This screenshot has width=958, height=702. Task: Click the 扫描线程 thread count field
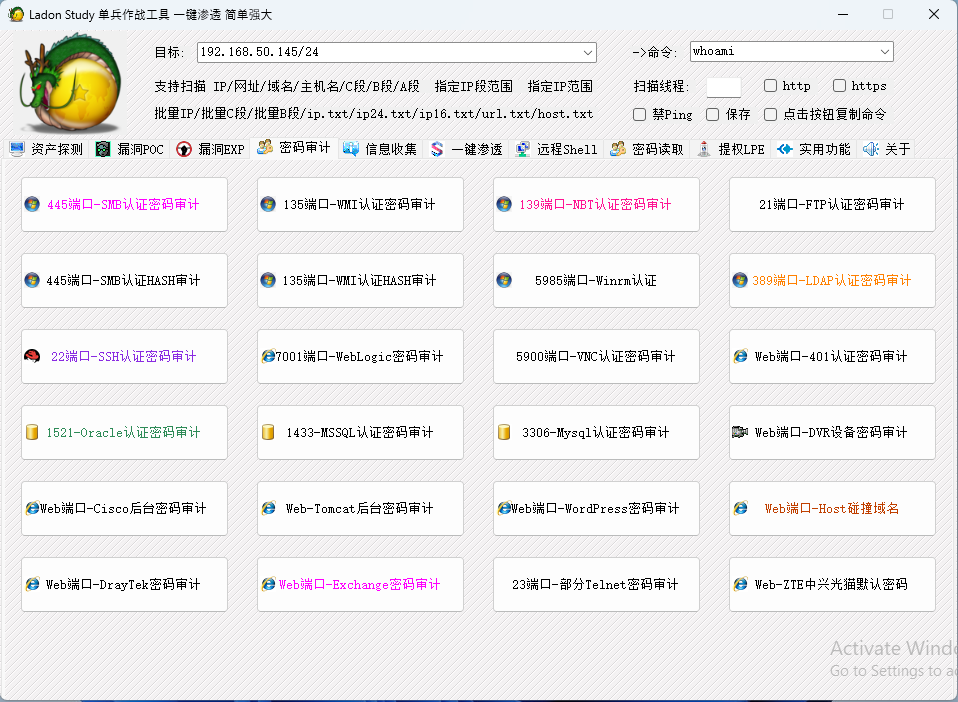[723, 87]
